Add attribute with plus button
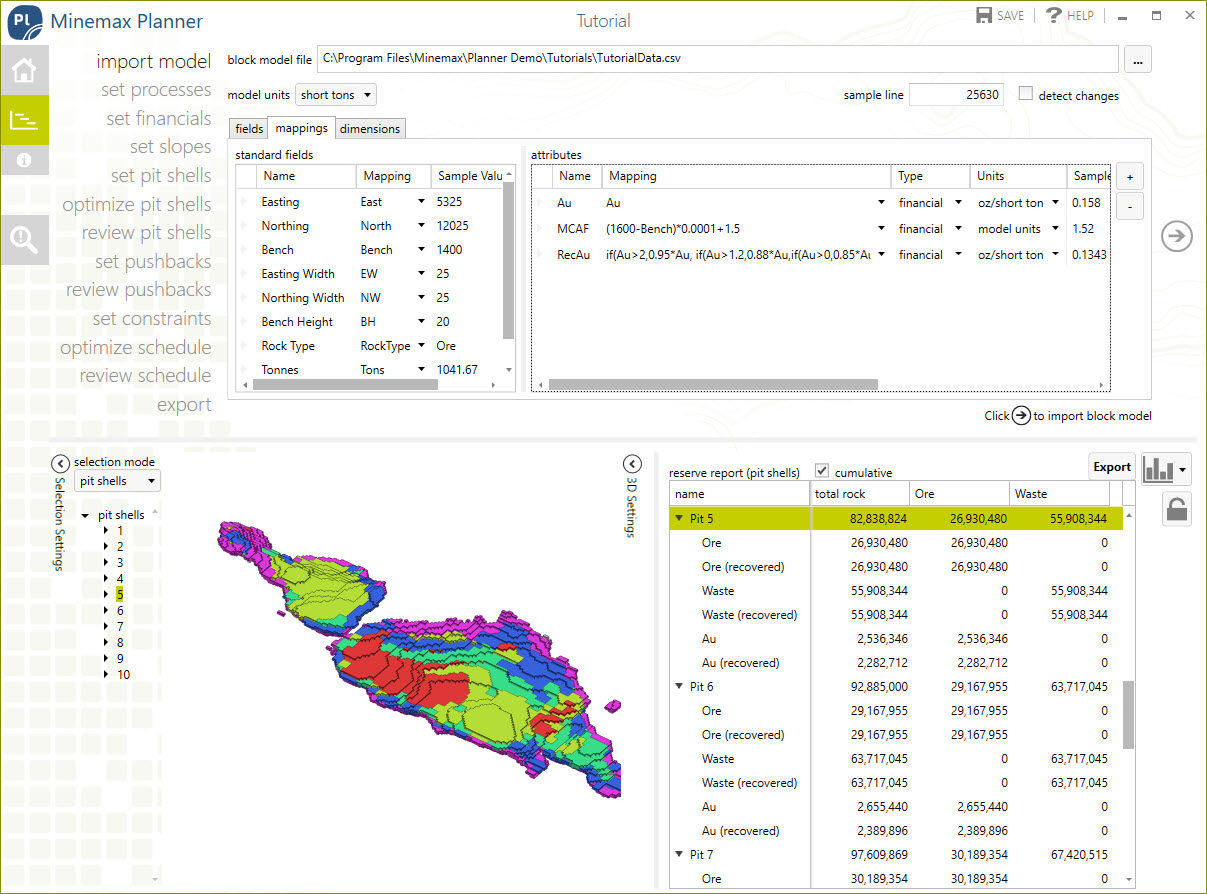Screen dimensions: 1207x894 click(1130, 176)
